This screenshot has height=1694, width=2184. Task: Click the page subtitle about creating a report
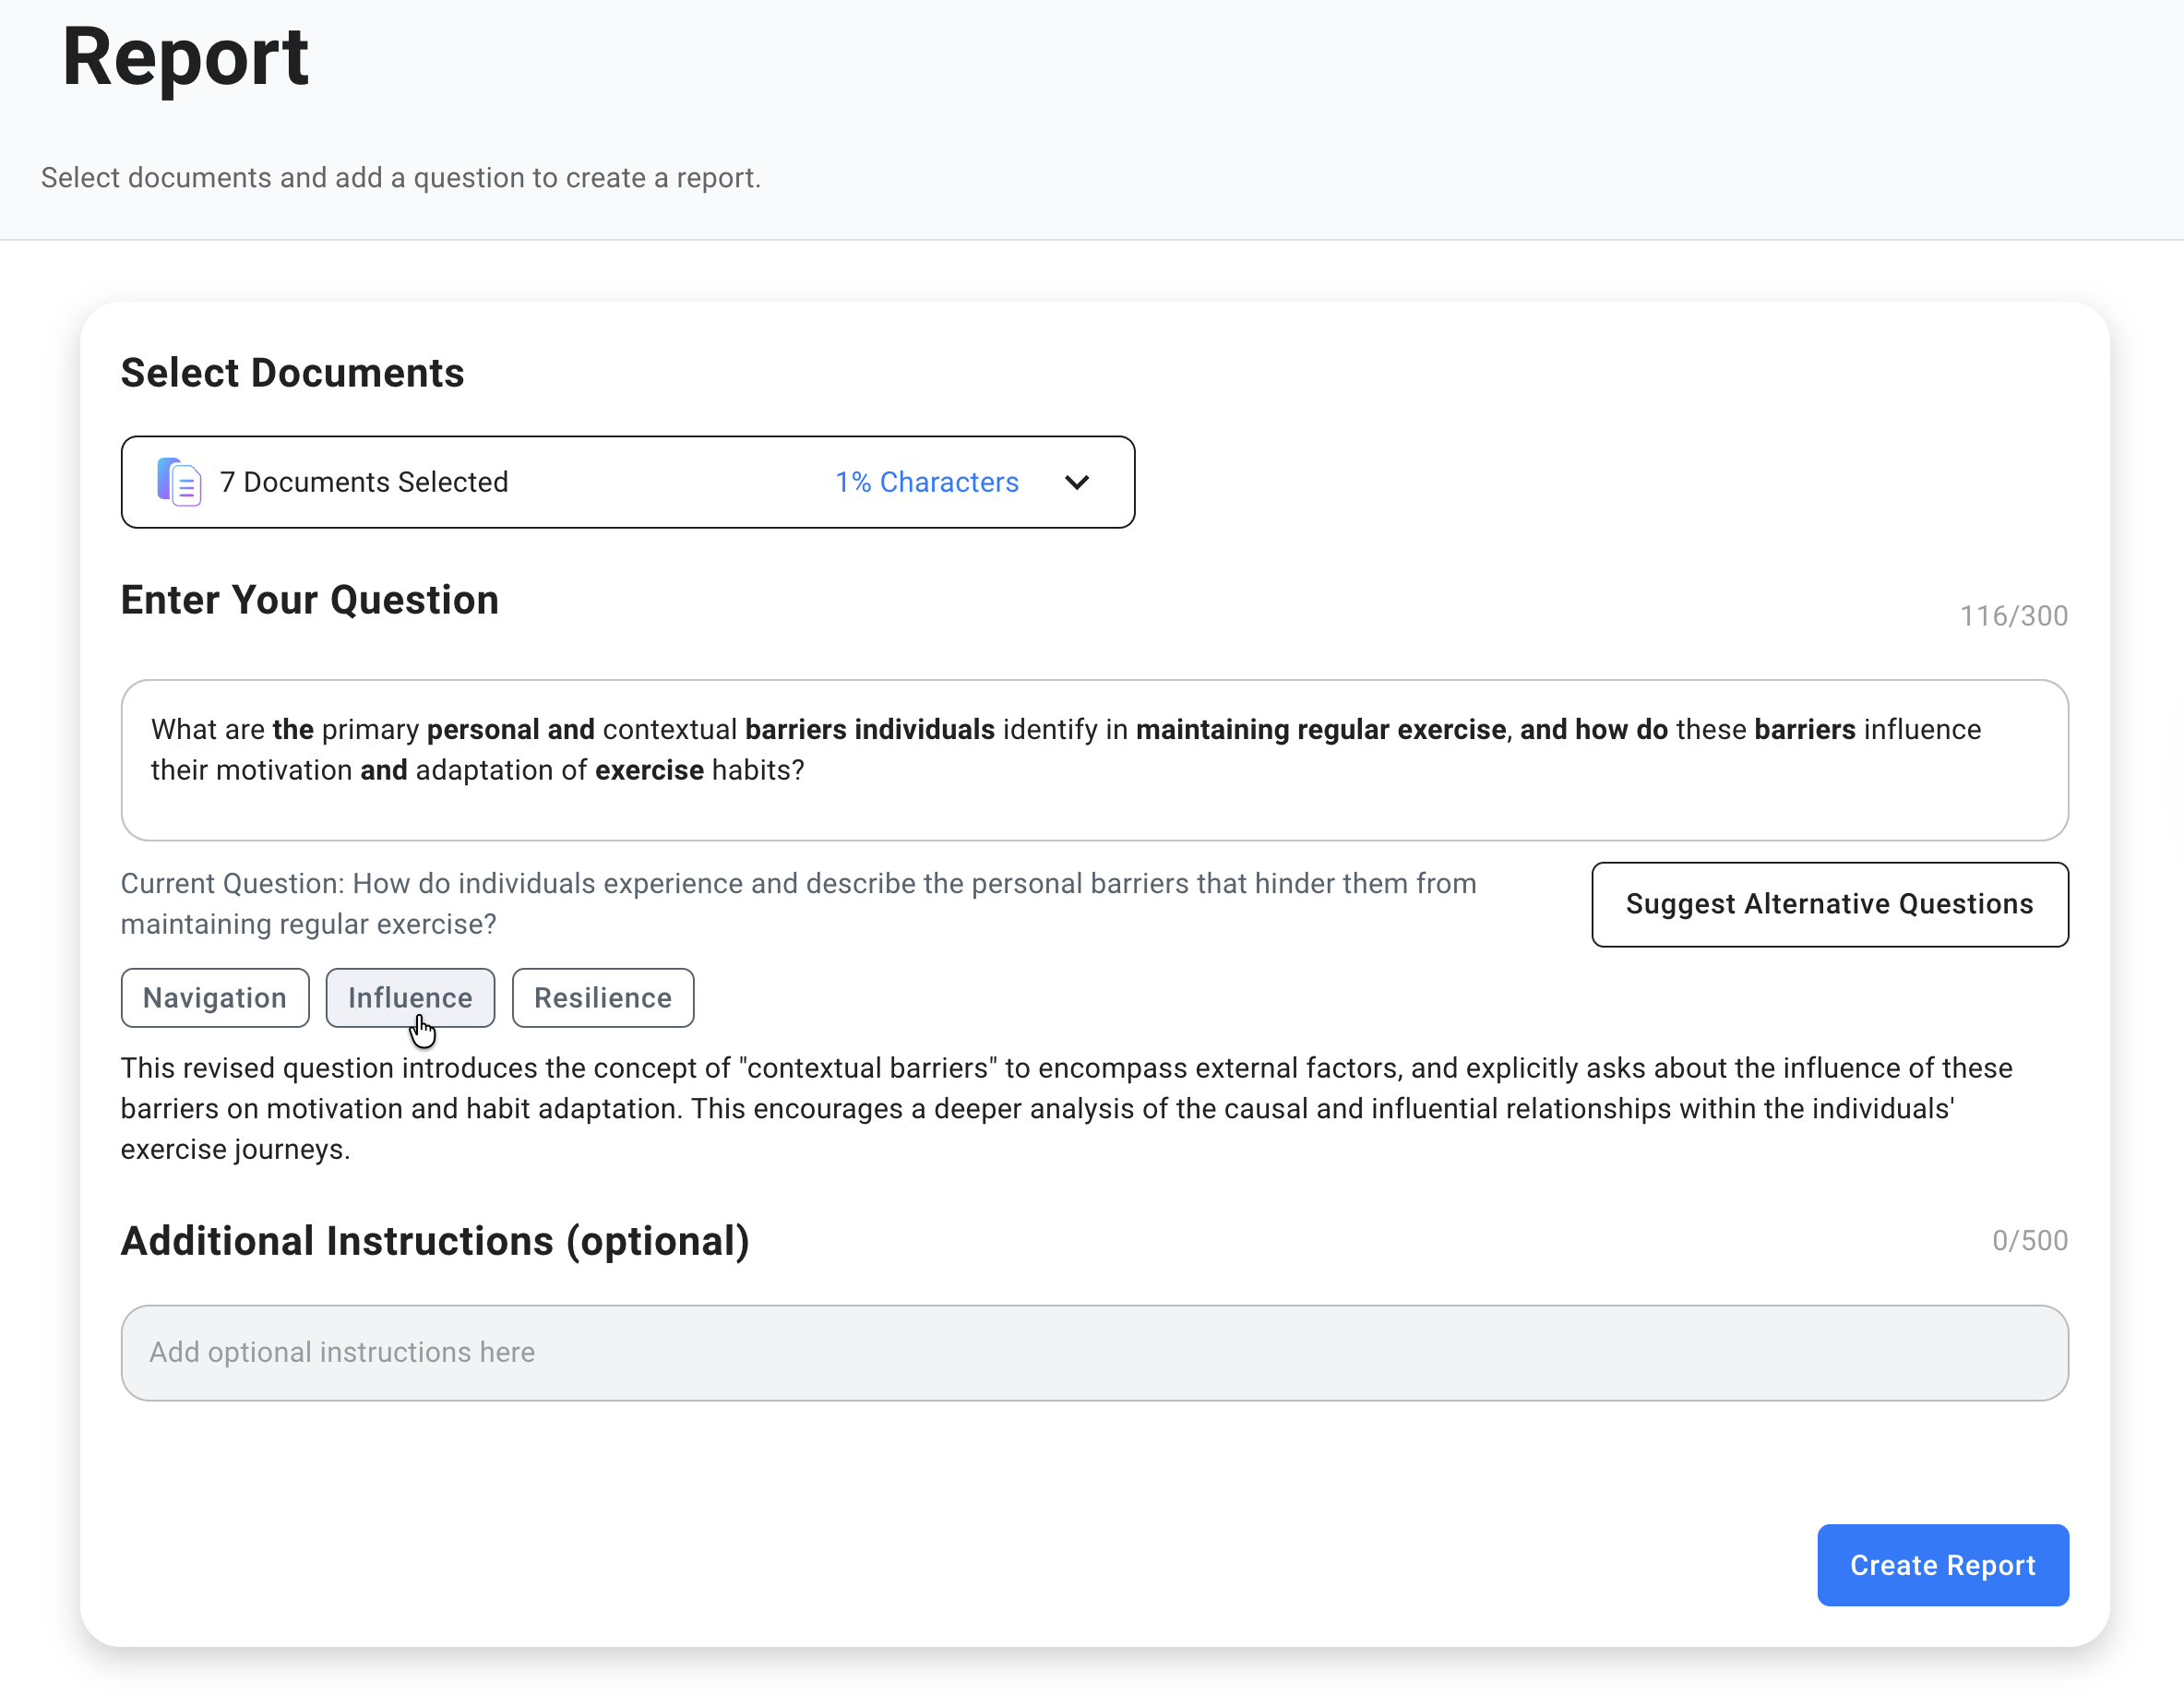click(401, 178)
